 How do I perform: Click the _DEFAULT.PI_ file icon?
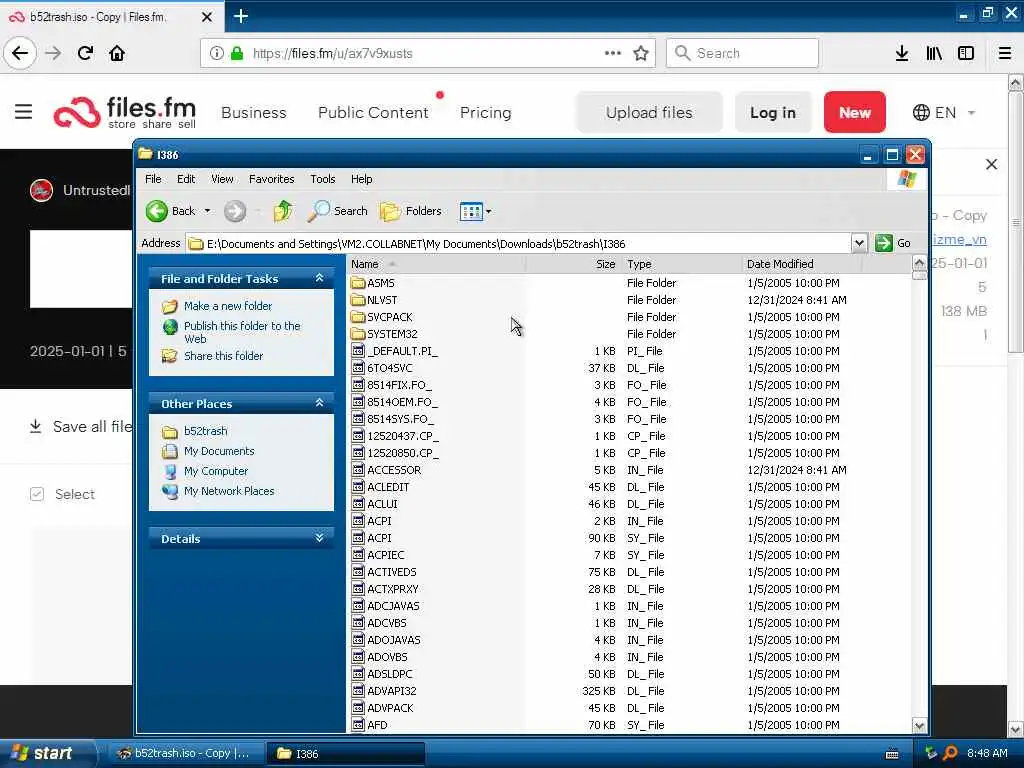(358, 351)
